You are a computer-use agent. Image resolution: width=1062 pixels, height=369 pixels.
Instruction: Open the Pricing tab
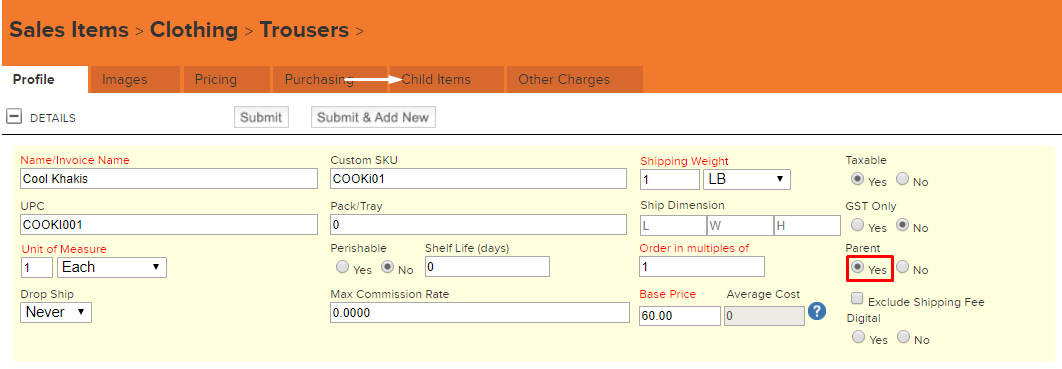coord(226,79)
